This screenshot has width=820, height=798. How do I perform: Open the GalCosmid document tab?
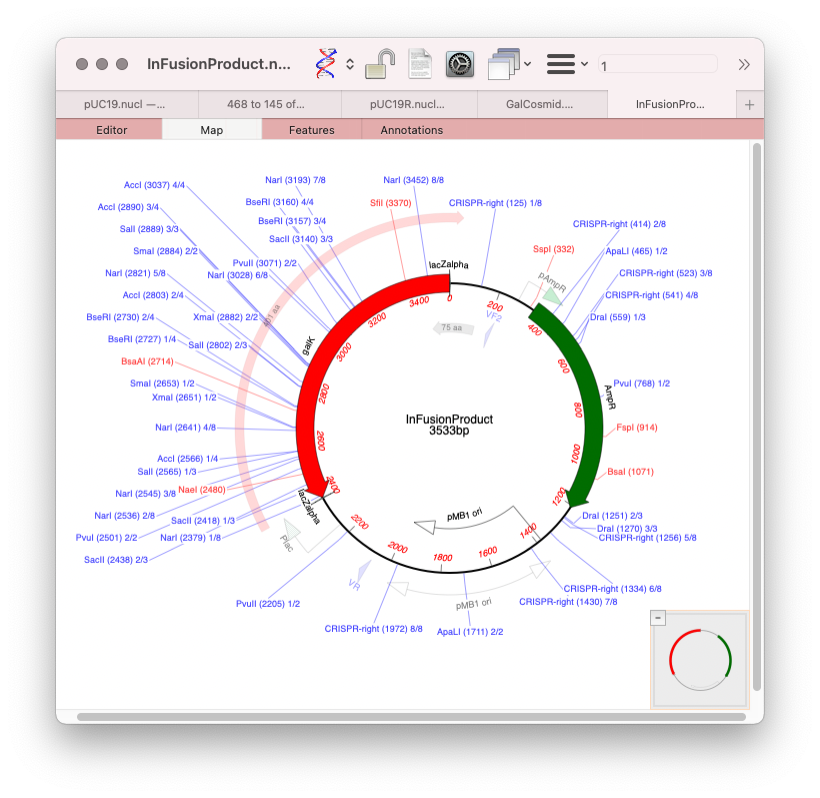(542, 103)
